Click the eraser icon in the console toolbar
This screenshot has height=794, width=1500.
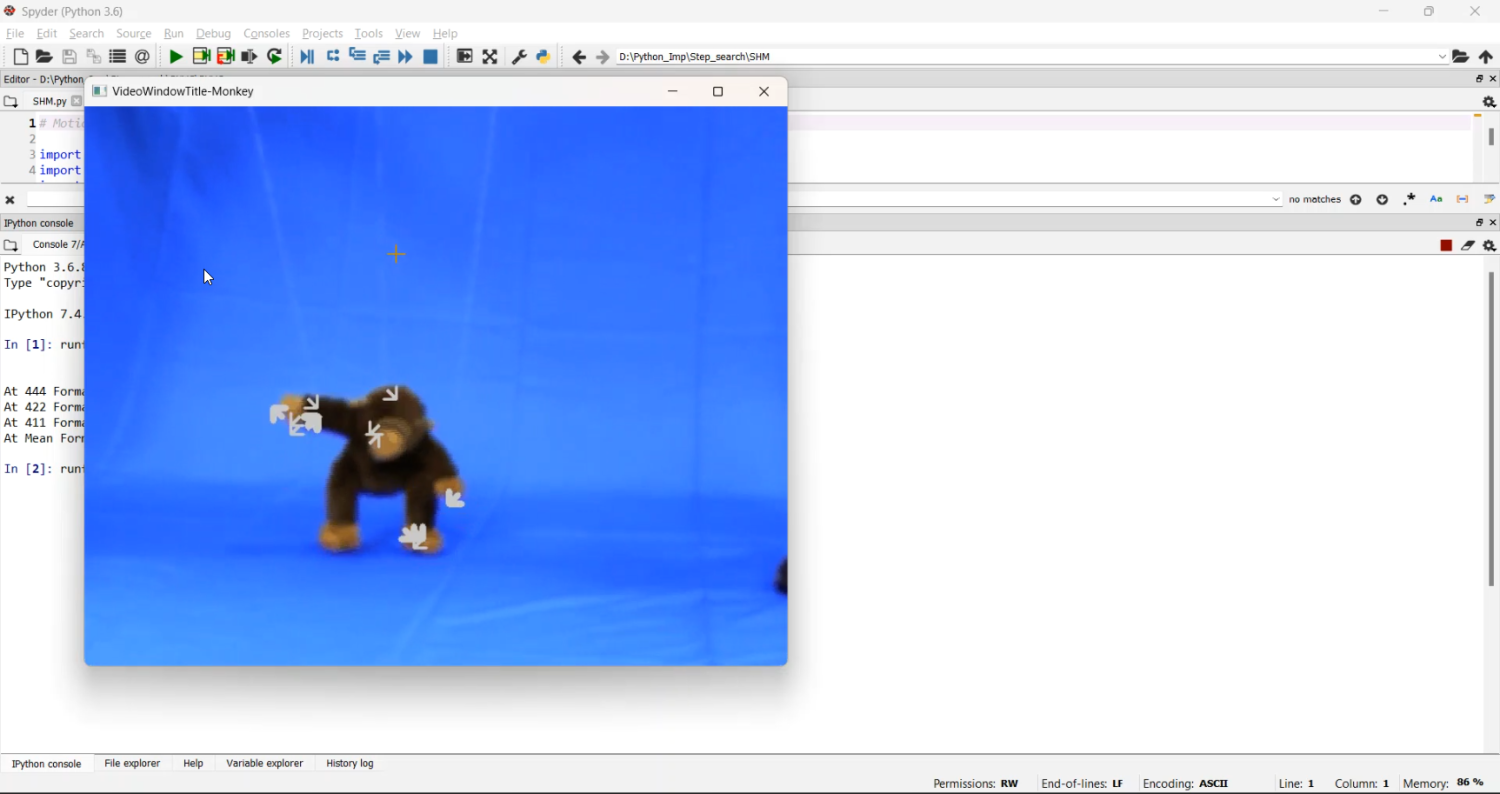[1468, 246]
